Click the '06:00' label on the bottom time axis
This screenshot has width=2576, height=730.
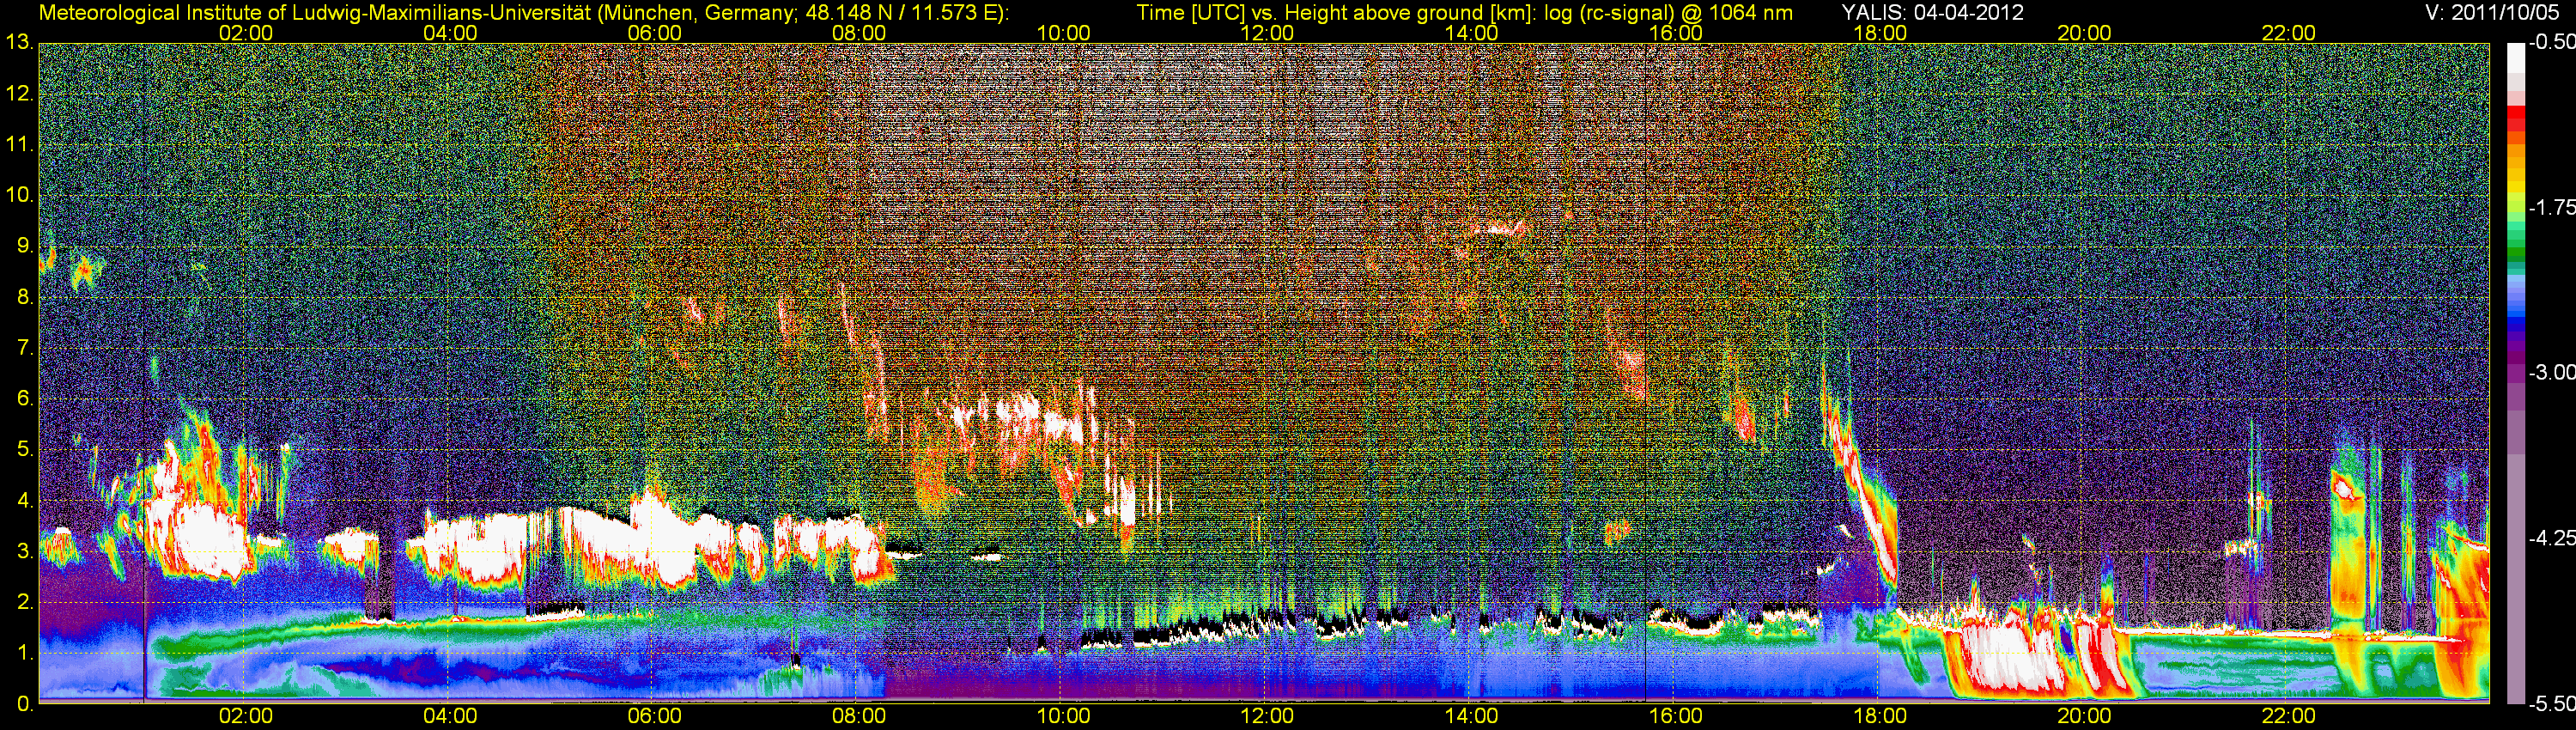pyautogui.click(x=655, y=716)
